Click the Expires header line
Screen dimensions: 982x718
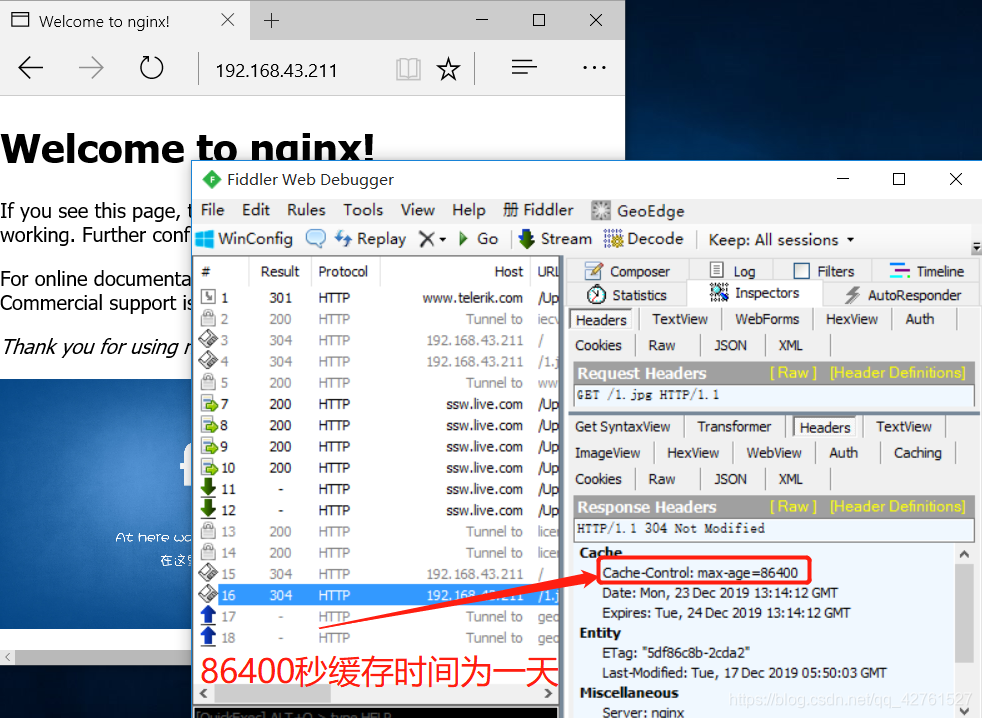726,613
